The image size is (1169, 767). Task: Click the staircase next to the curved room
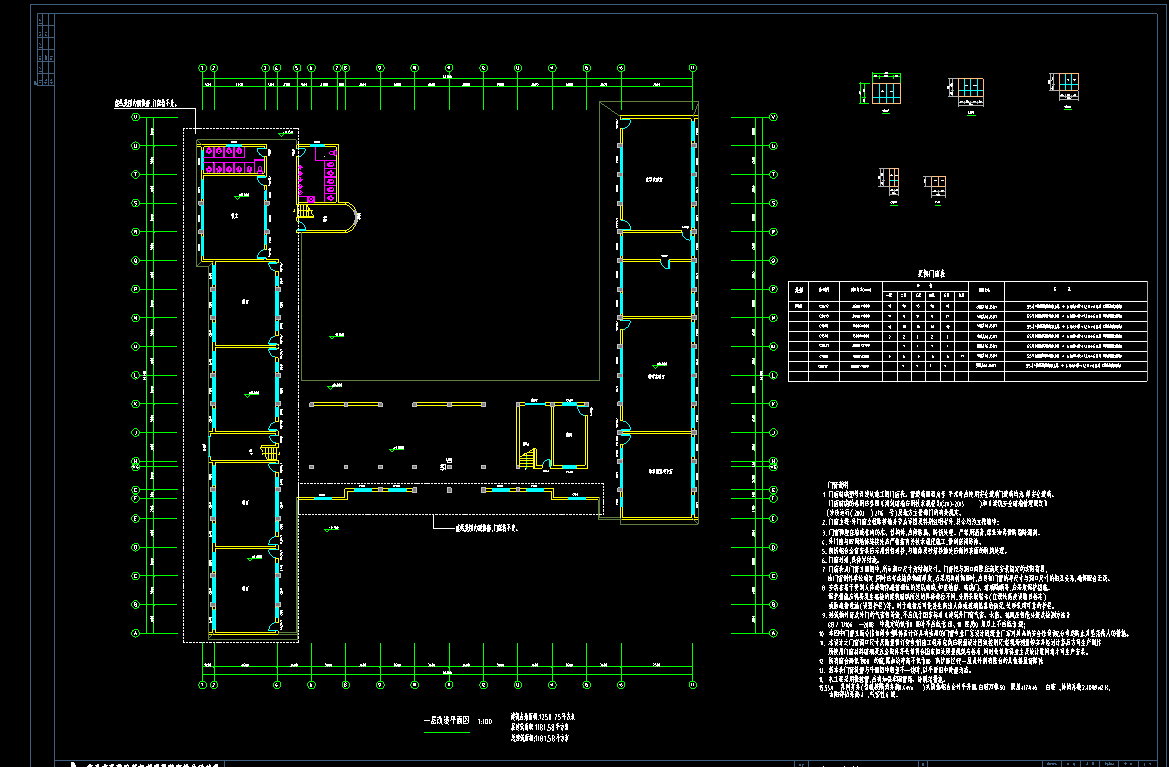304,212
